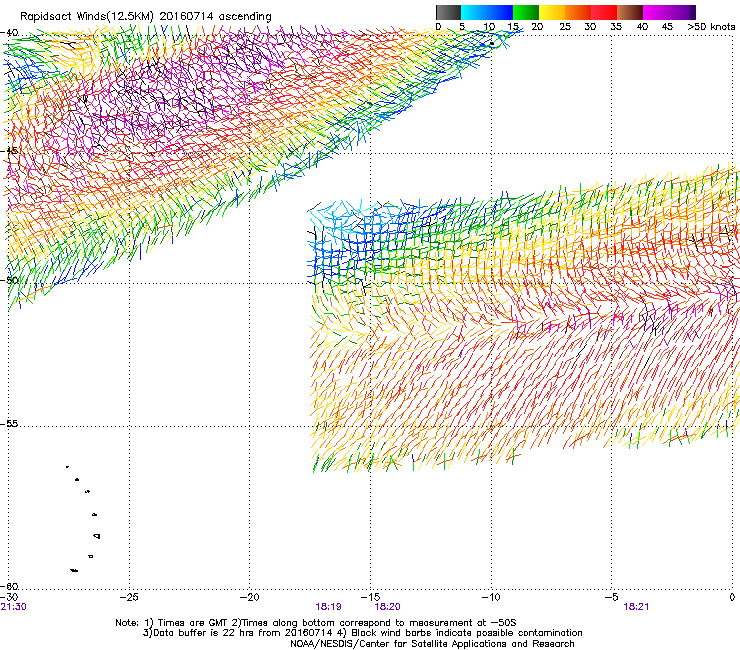740x650 pixels.
Task: Click the orange 25-30 knots legend swatch
Action: tap(578, 12)
